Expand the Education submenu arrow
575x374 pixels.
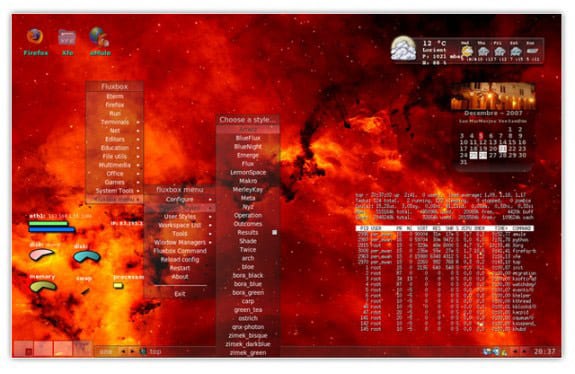tap(138, 148)
